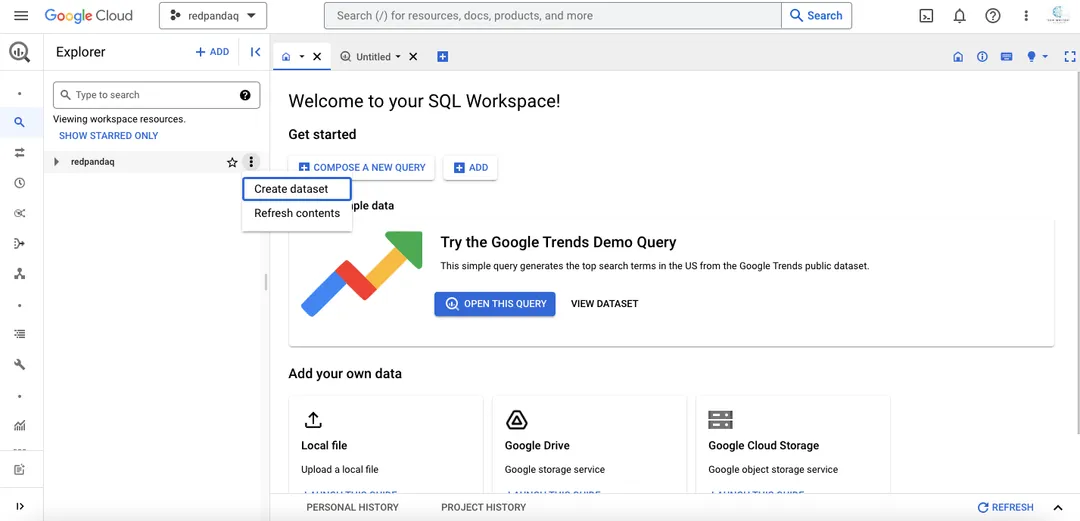Click REFRESH in the history bar

tap(1006, 507)
